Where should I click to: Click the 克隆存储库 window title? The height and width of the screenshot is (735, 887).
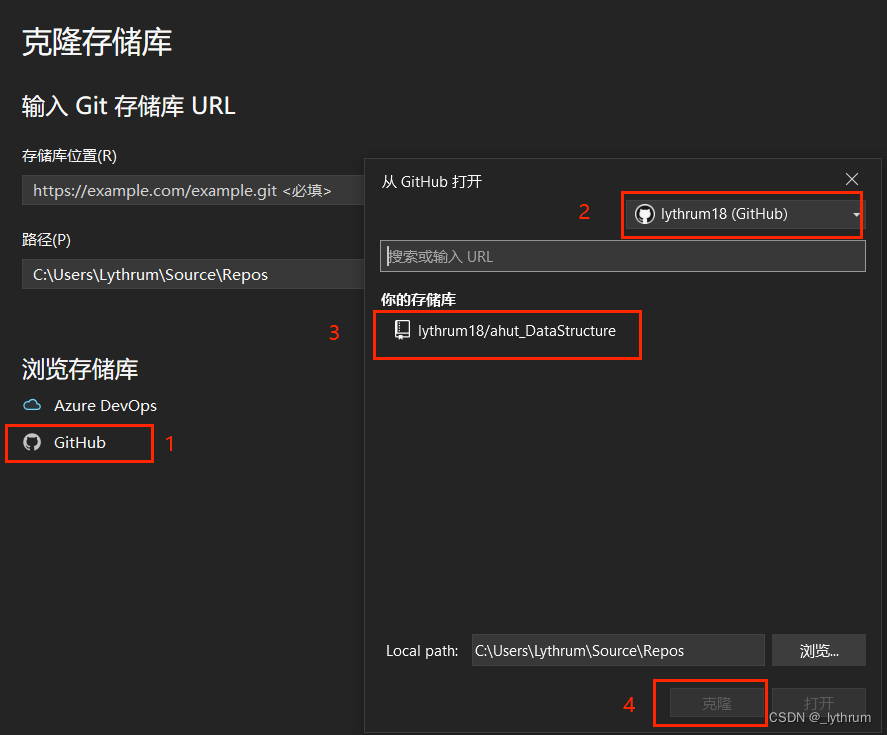97,42
